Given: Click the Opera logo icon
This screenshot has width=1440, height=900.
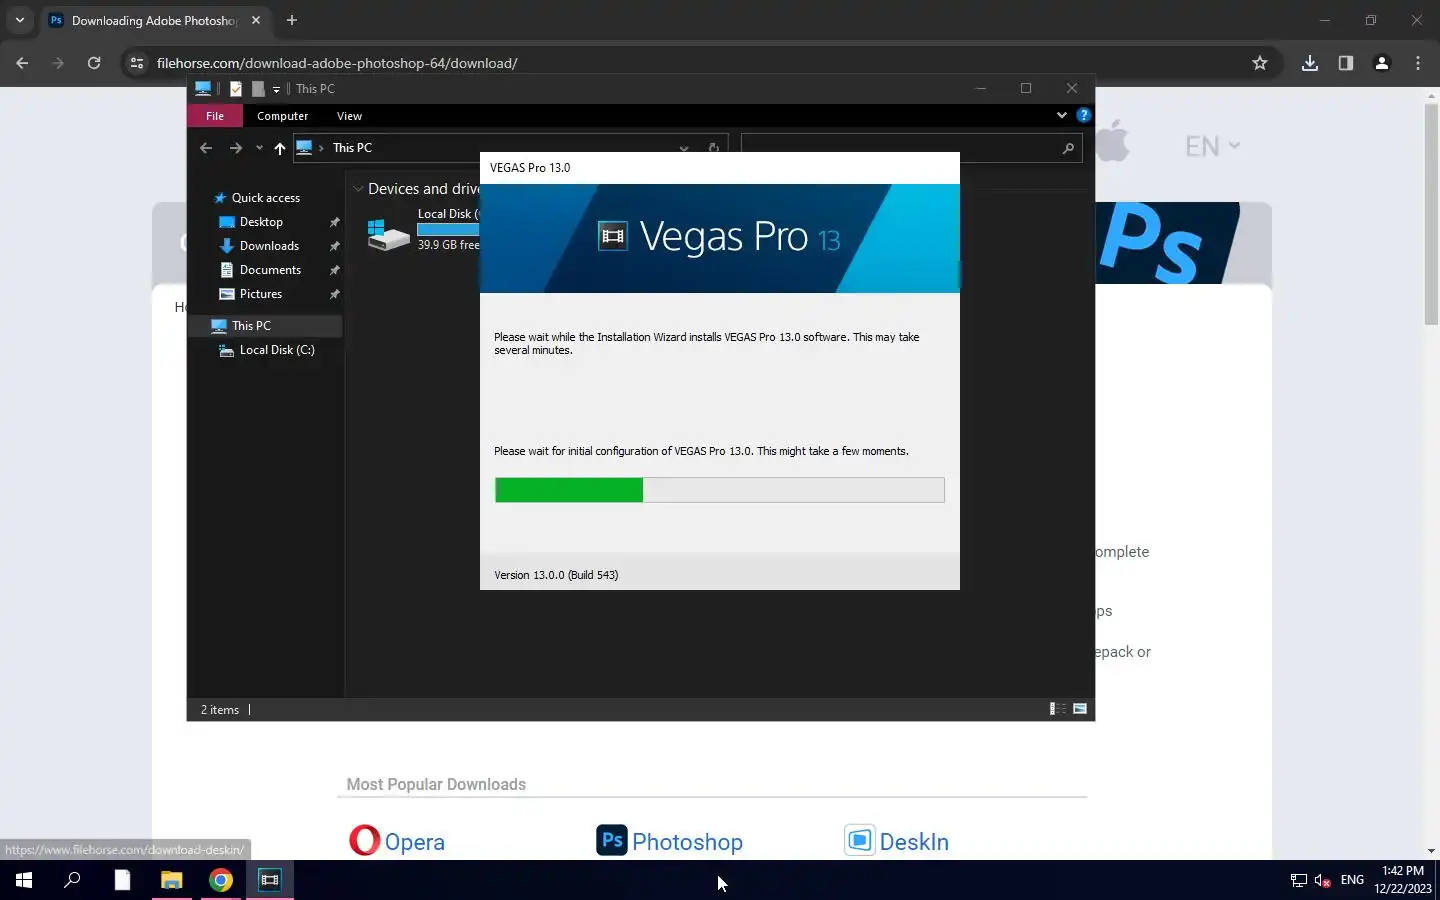Looking at the screenshot, I should [x=364, y=840].
